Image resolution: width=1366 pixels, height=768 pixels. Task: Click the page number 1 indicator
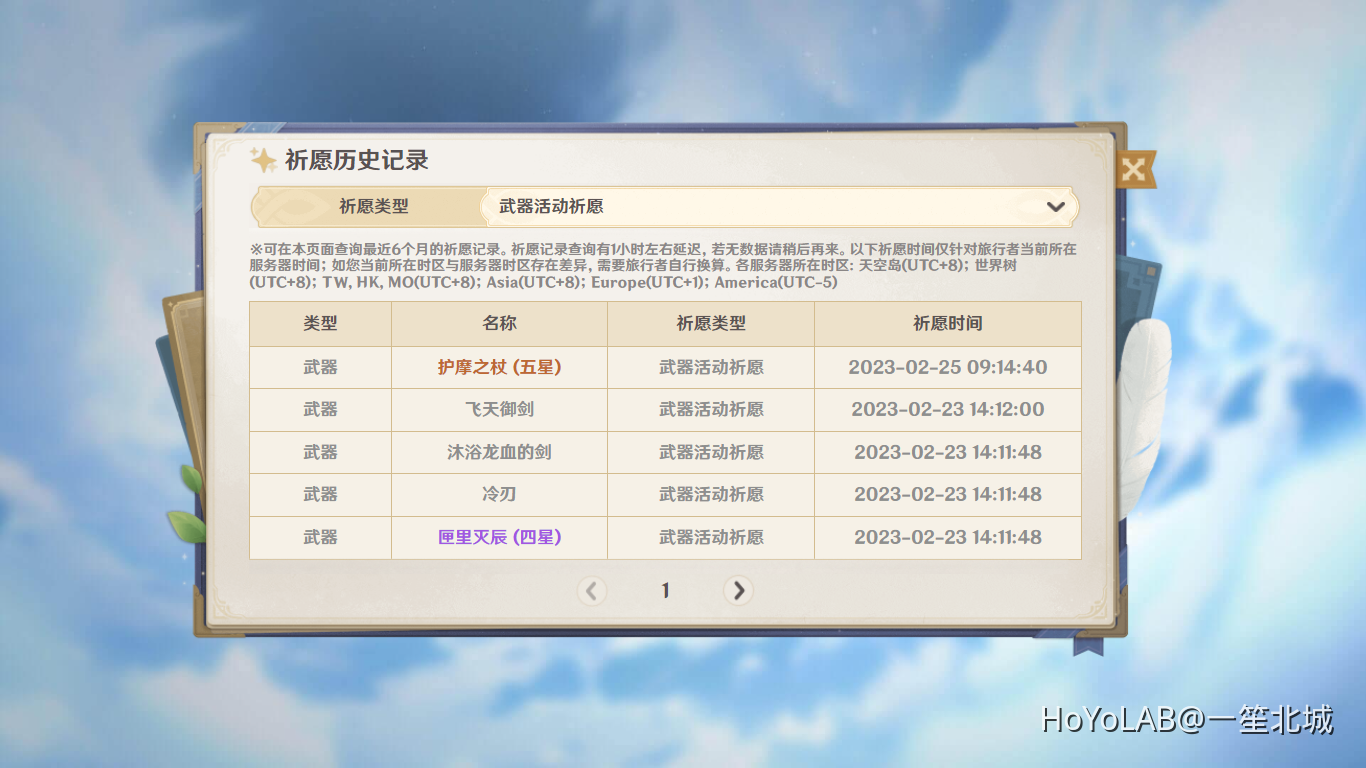(x=664, y=591)
